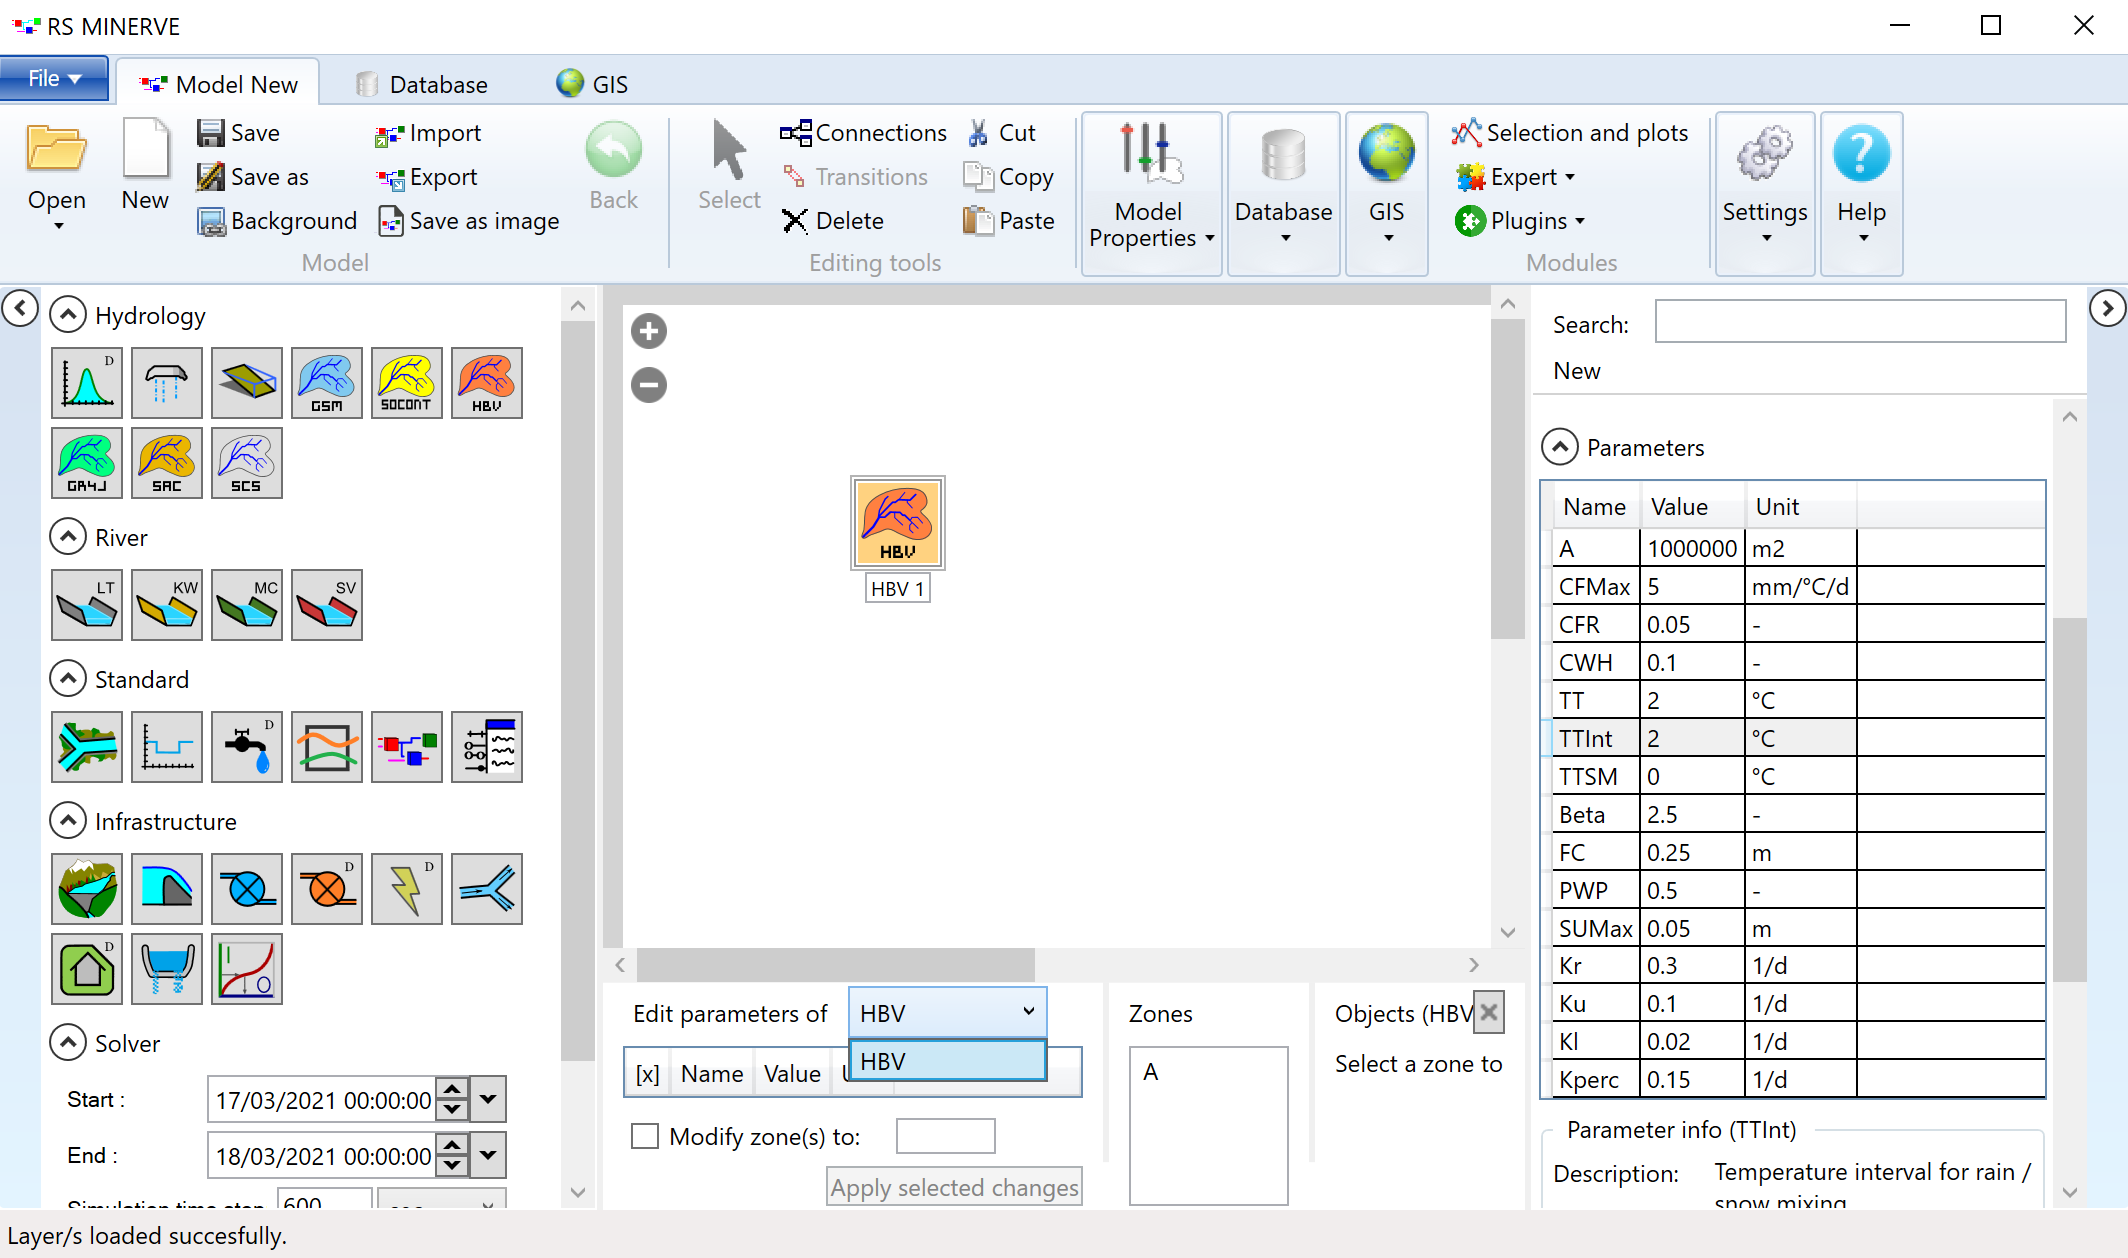Decrease the End date with spinner down
The height and width of the screenshot is (1258, 2128).
tap(453, 1167)
